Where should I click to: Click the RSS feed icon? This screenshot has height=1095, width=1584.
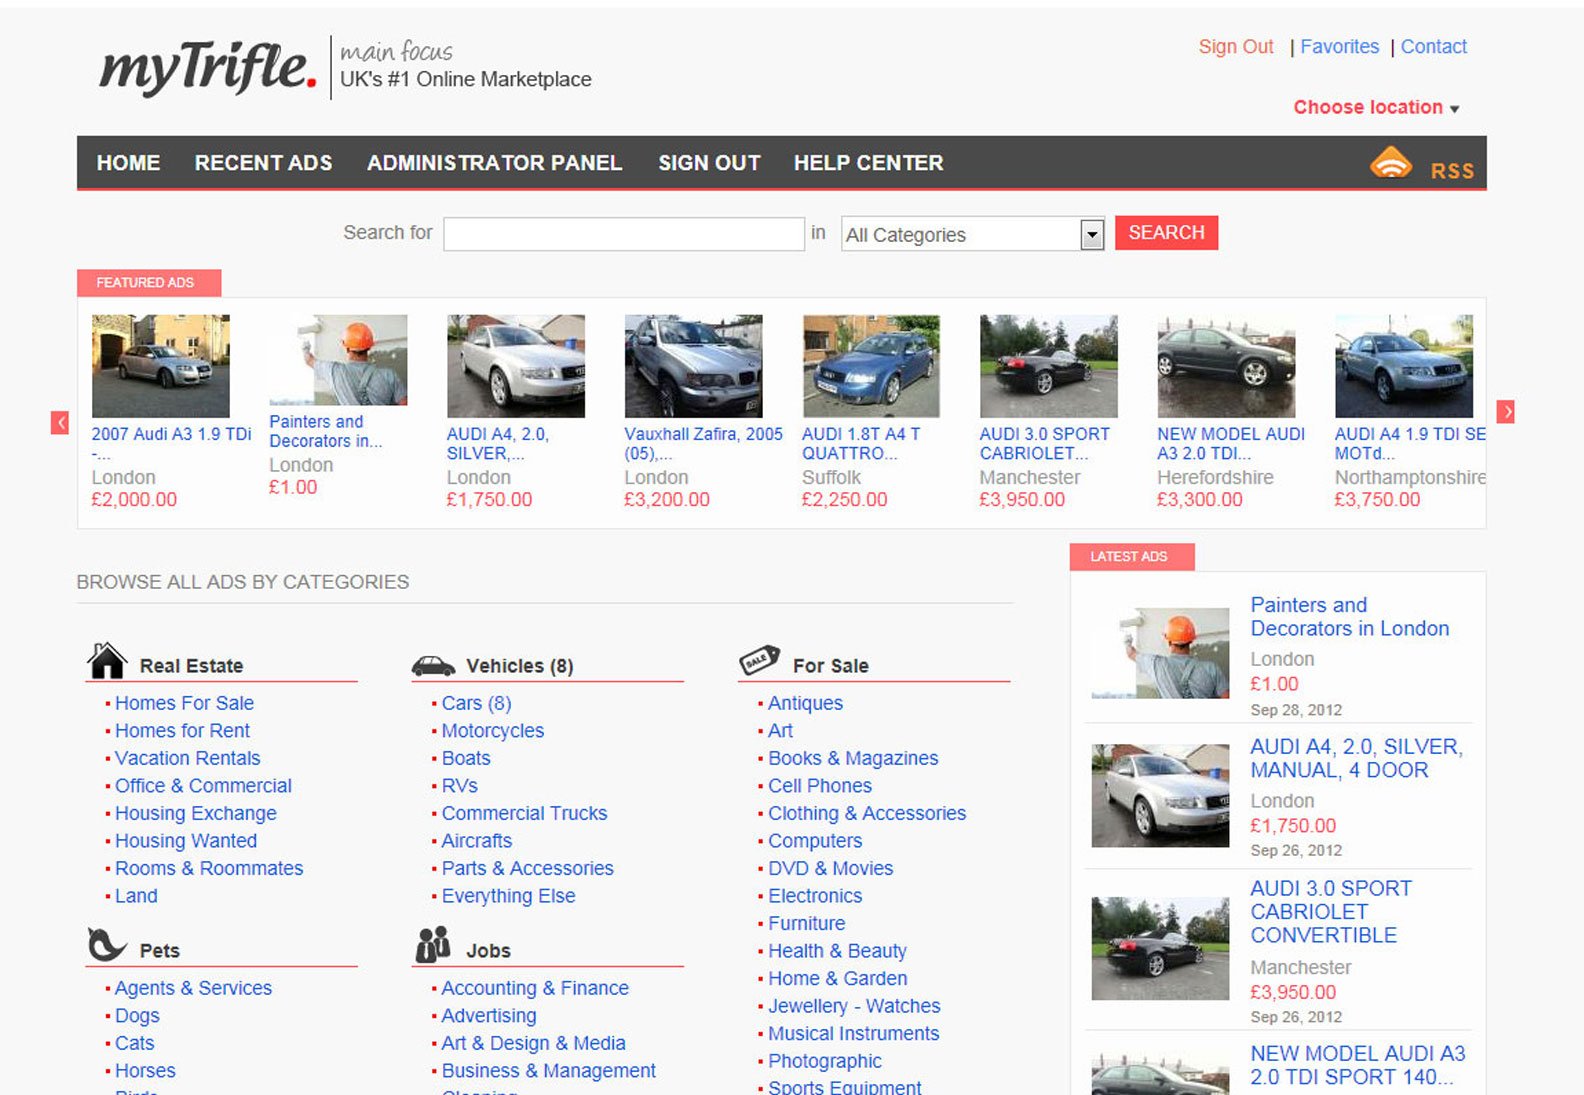pyautogui.click(x=1390, y=163)
